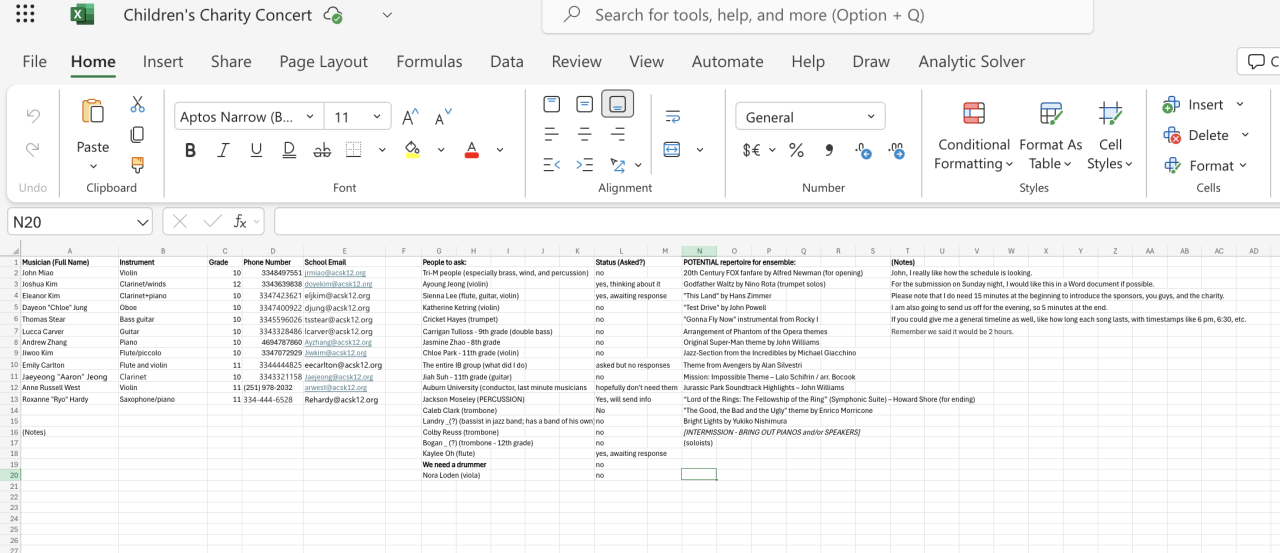Toggle Underline formatting
This screenshot has width=1280, height=553.
coord(256,150)
